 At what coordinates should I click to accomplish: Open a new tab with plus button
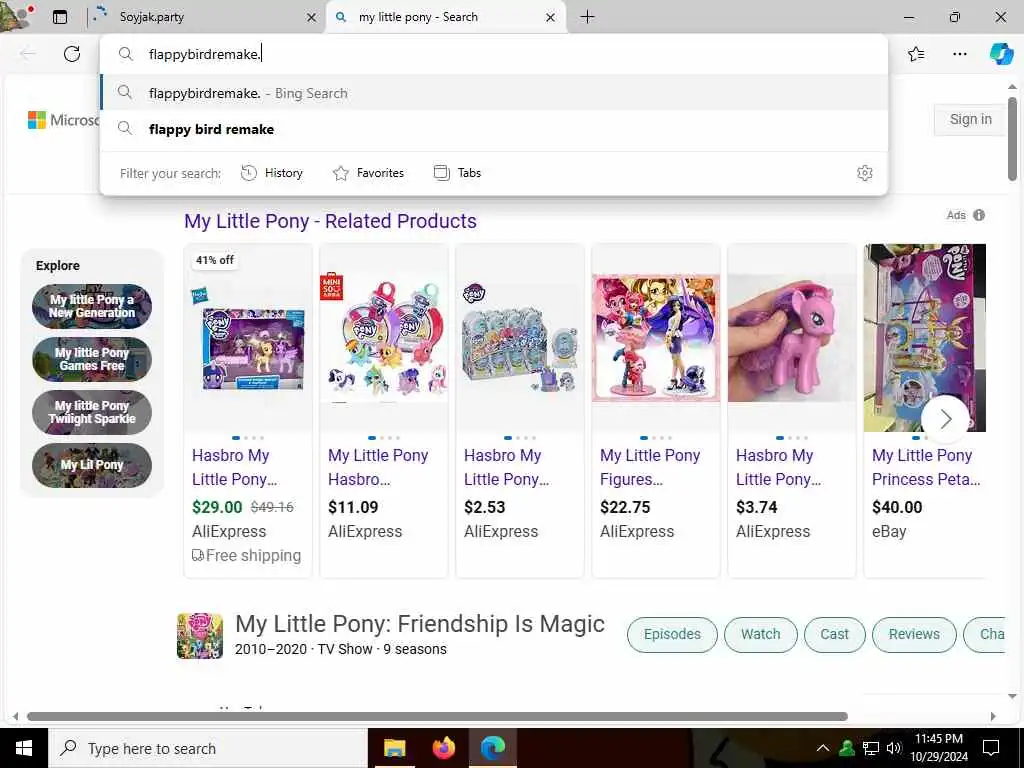click(x=587, y=17)
